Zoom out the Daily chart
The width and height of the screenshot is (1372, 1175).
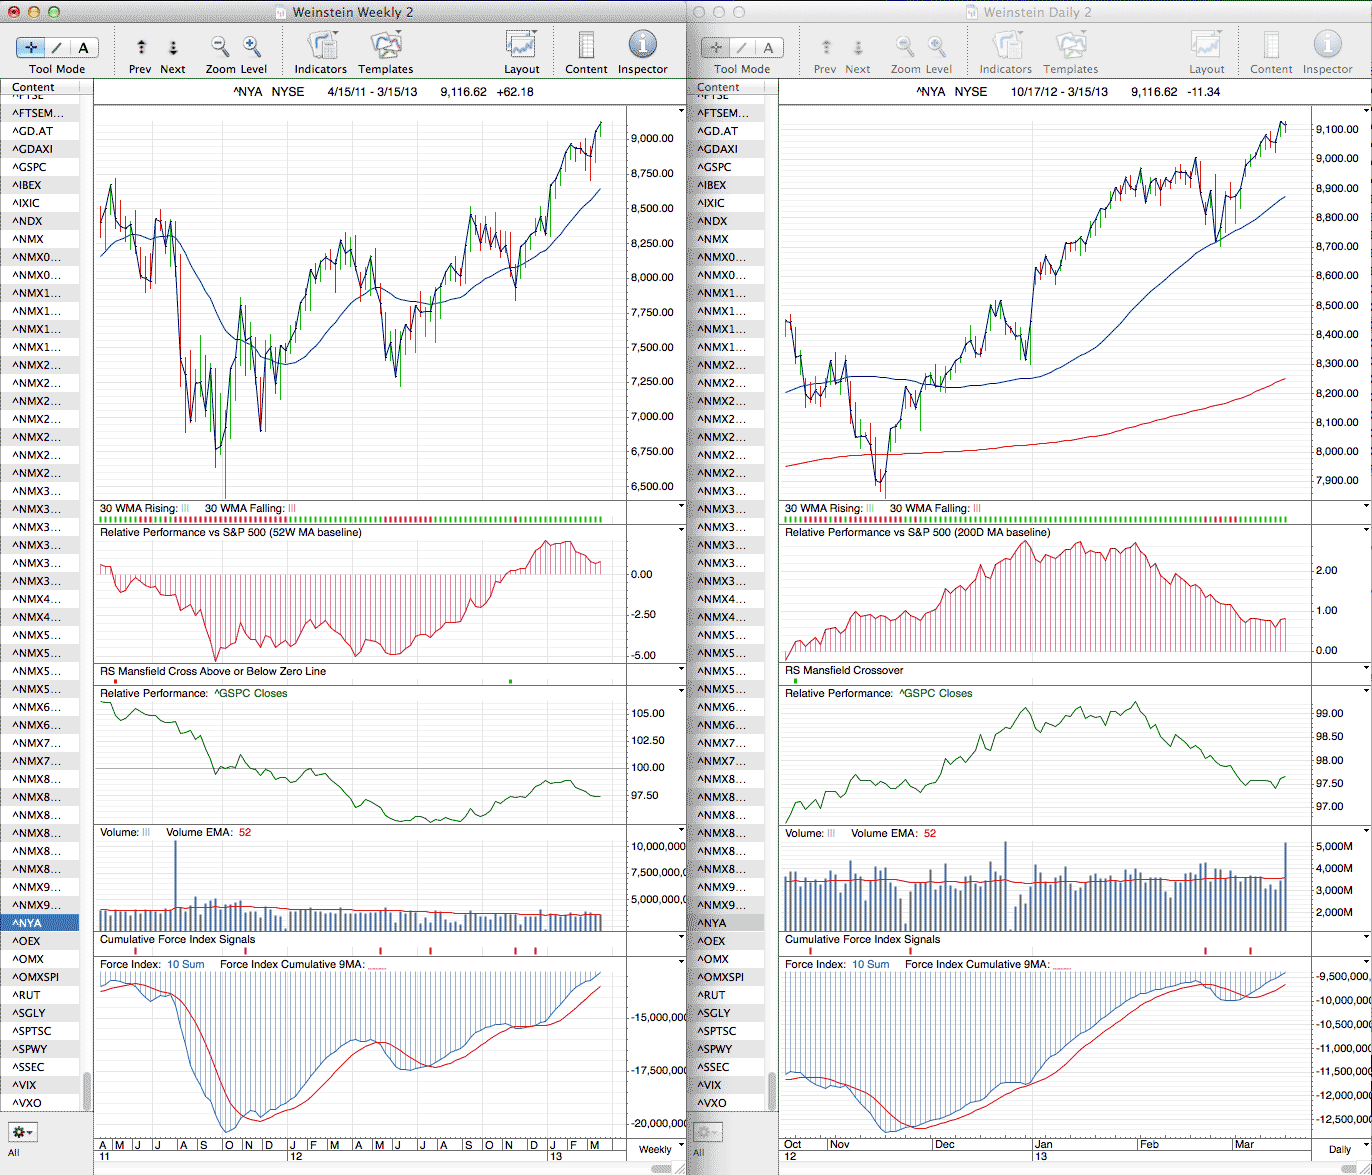(905, 46)
